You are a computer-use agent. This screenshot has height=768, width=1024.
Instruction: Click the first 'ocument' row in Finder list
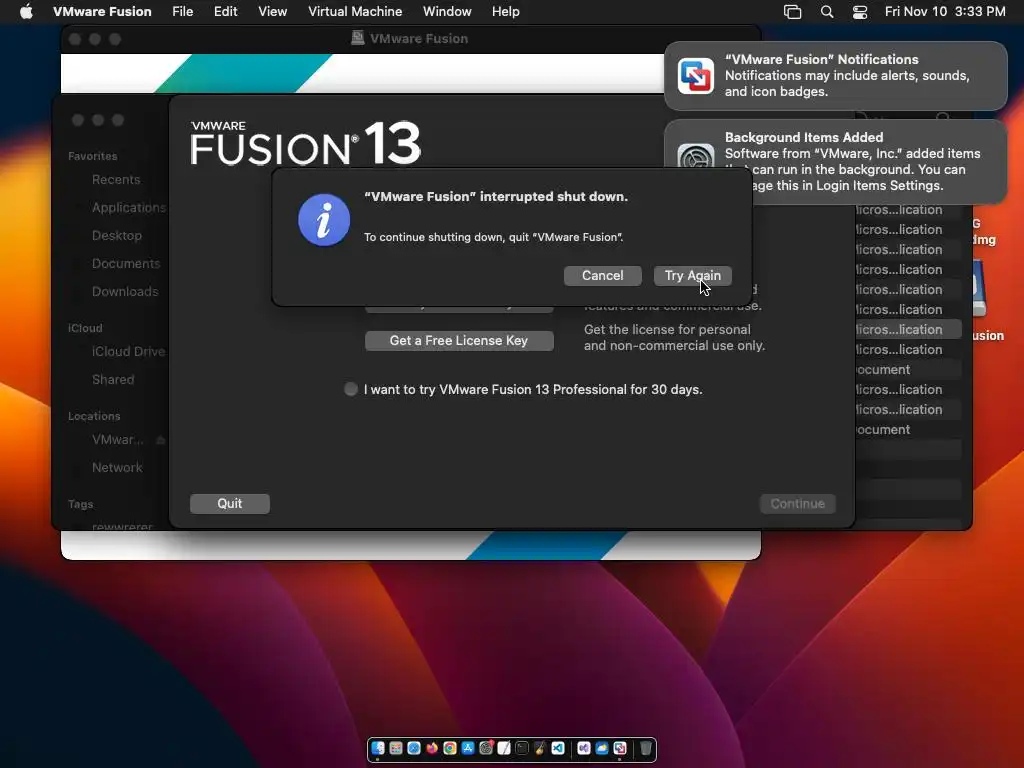[908, 370]
